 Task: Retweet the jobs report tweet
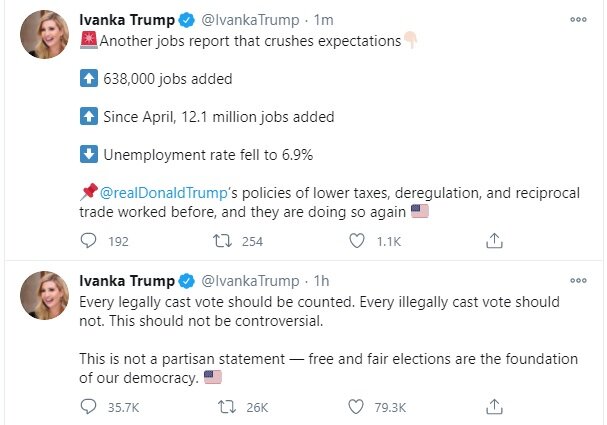point(224,241)
